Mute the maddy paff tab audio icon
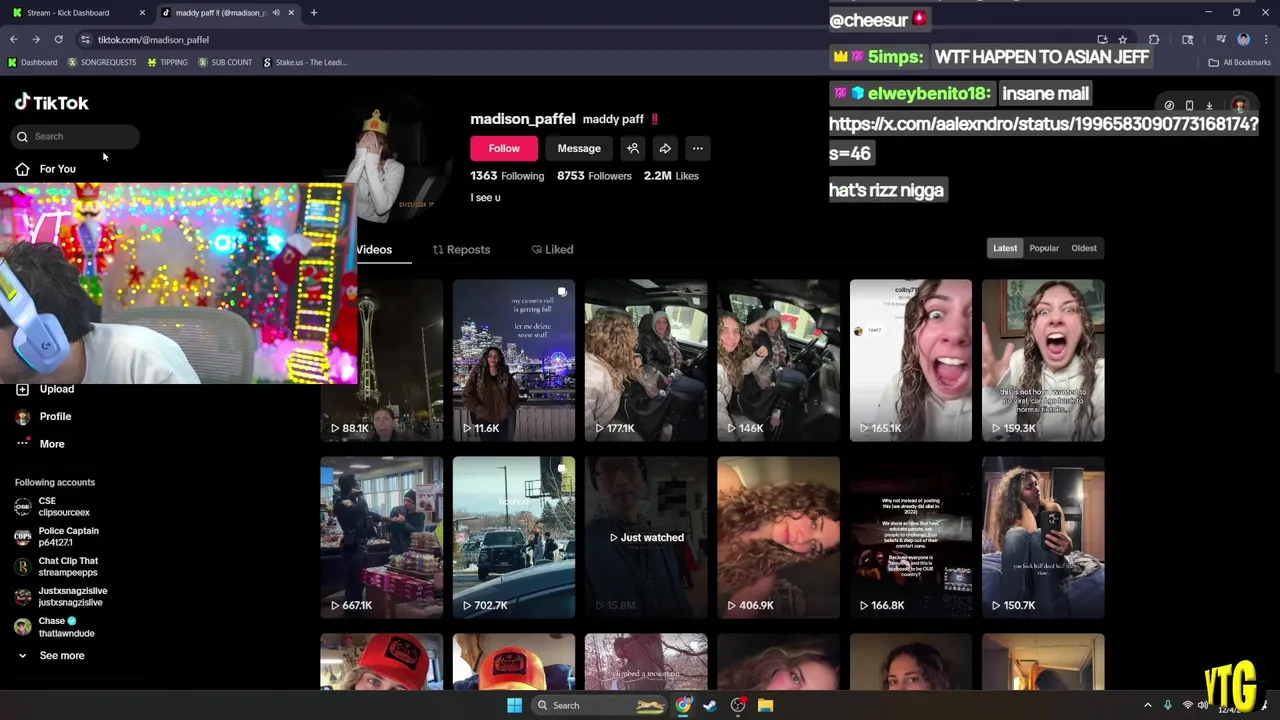Image resolution: width=1280 pixels, height=720 pixels. coord(276,13)
